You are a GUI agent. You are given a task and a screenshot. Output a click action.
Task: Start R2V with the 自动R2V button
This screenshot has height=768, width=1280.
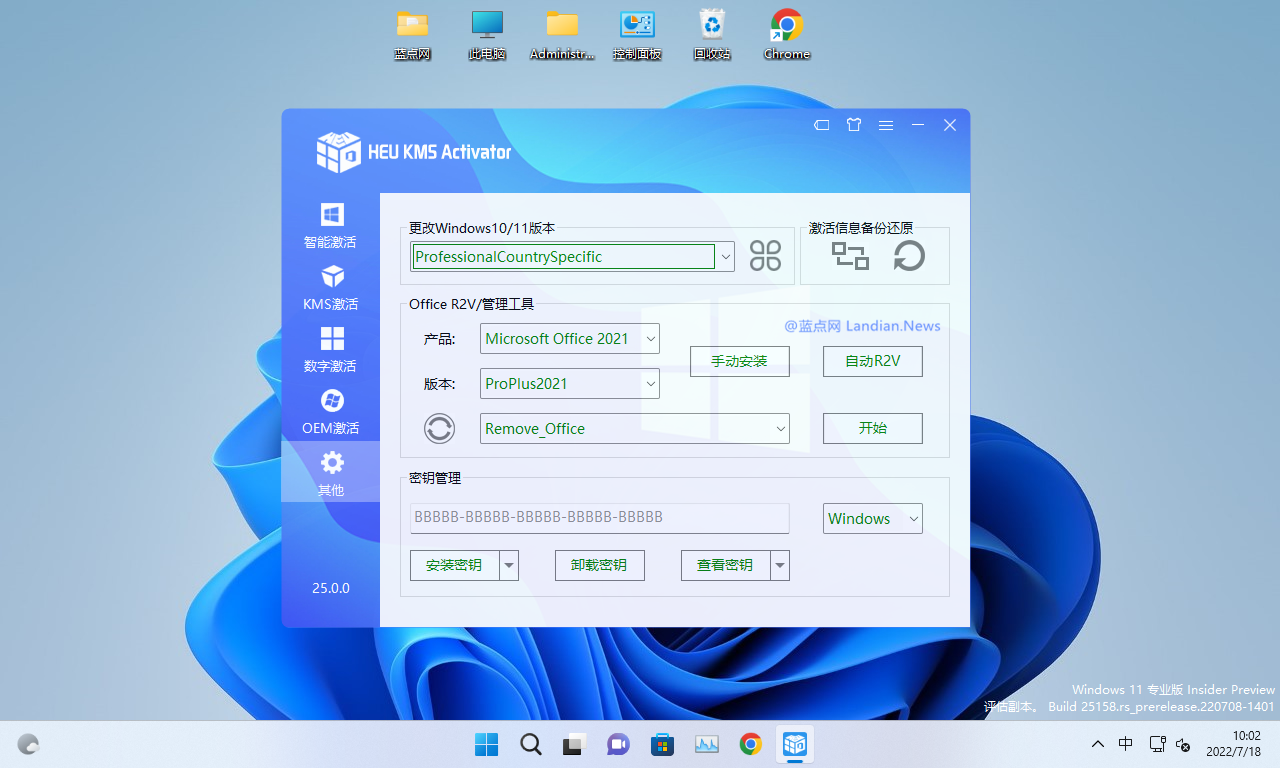point(872,361)
